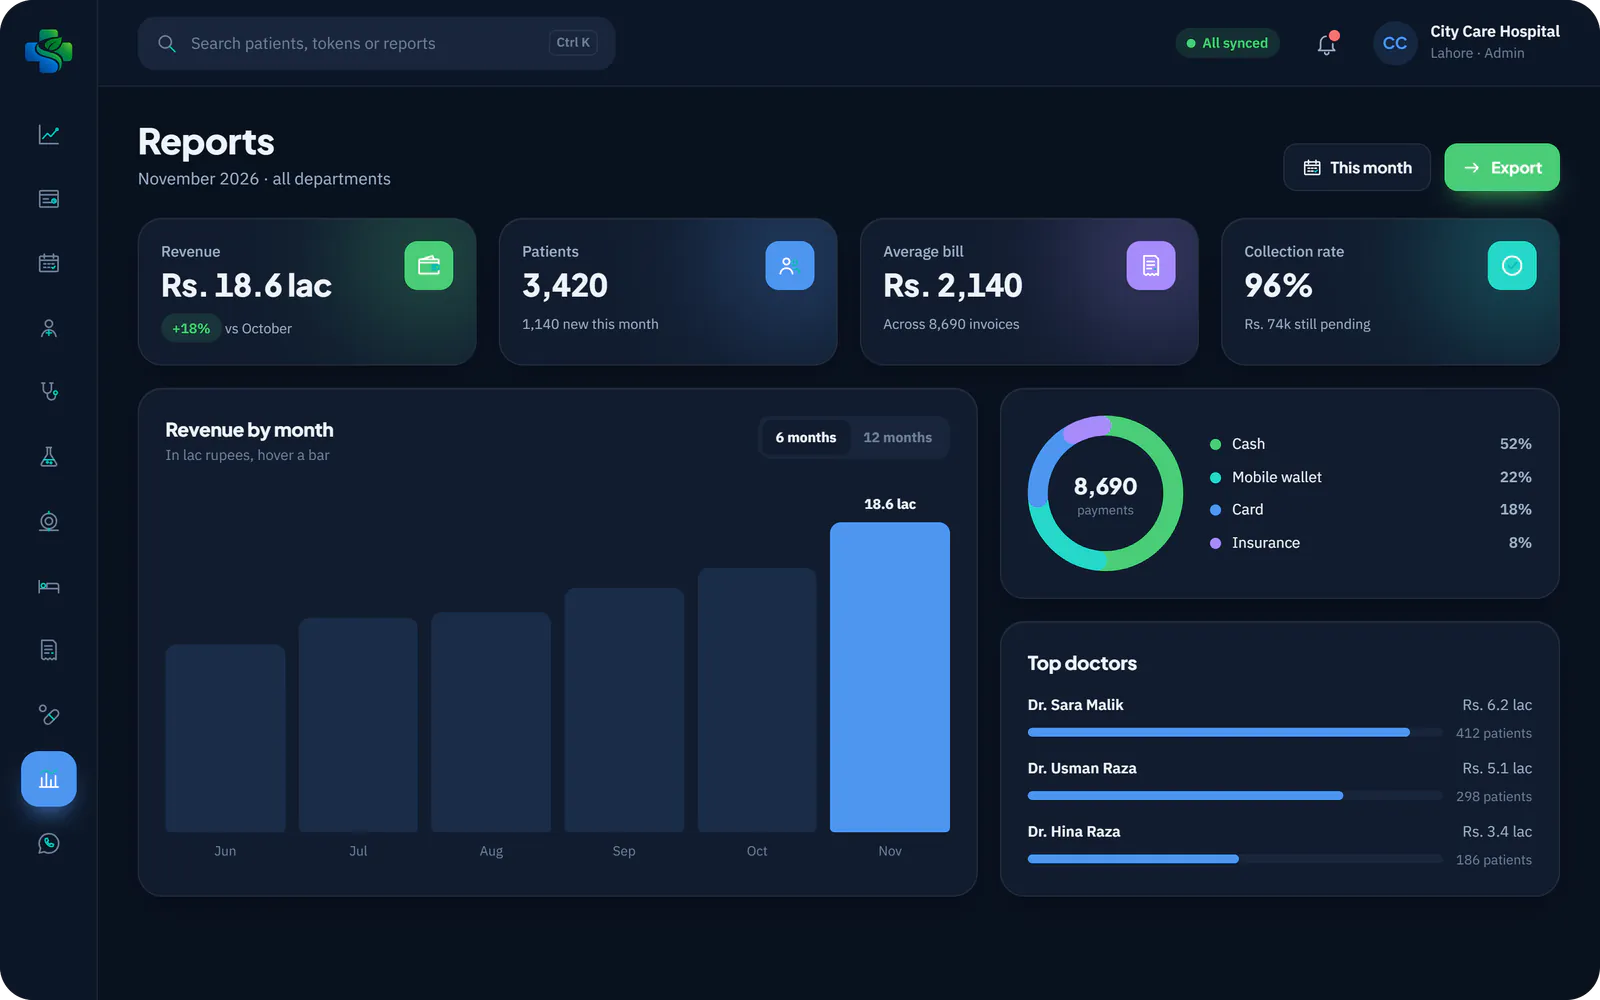Open the stethoscope doctors sidebar icon
Image resolution: width=1600 pixels, height=1000 pixels.
[48, 392]
